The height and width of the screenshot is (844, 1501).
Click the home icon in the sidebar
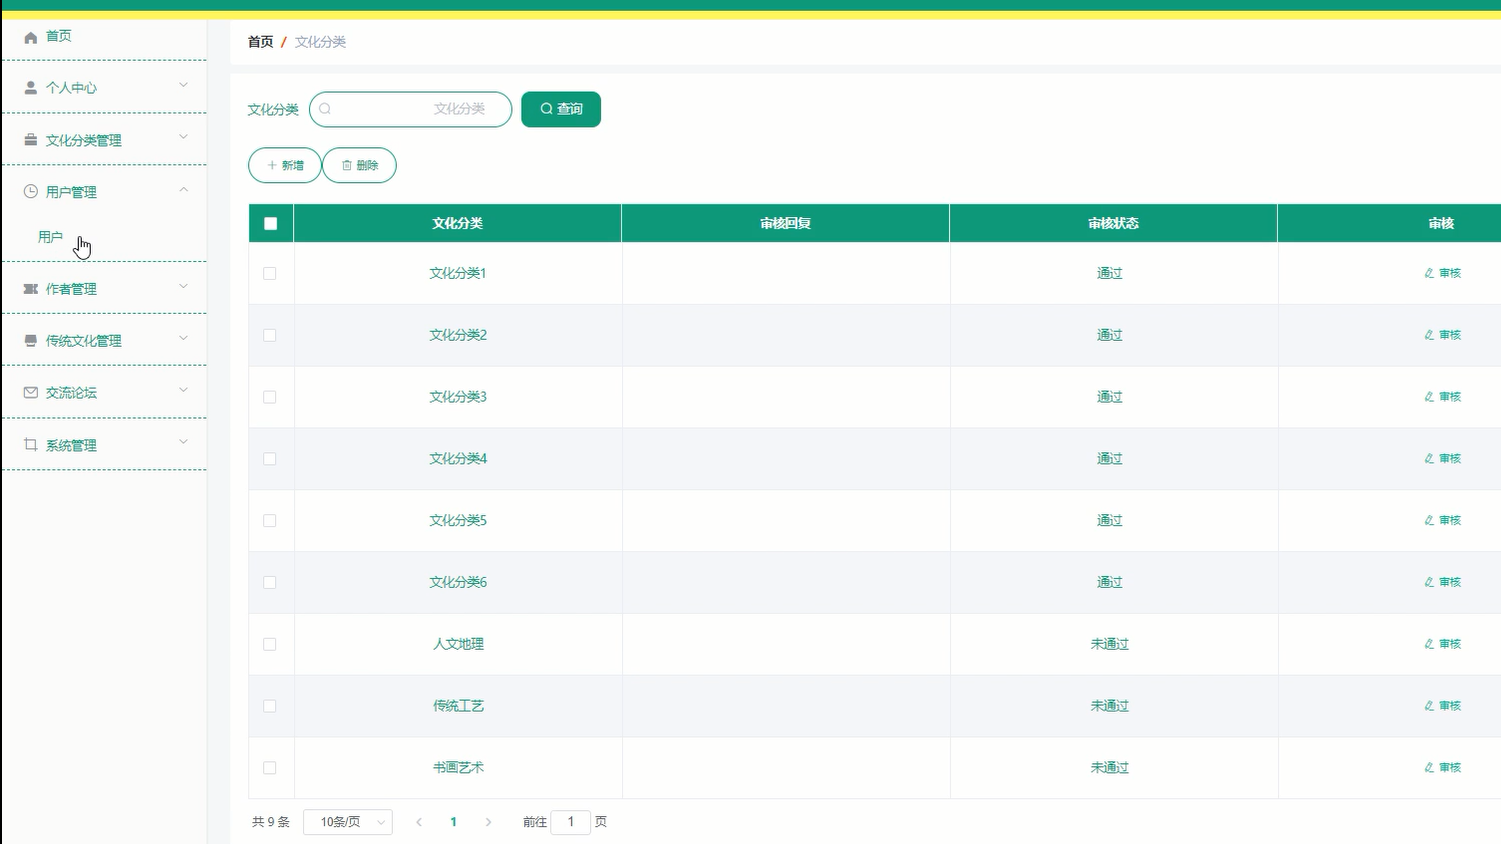pyautogui.click(x=31, y=37)
